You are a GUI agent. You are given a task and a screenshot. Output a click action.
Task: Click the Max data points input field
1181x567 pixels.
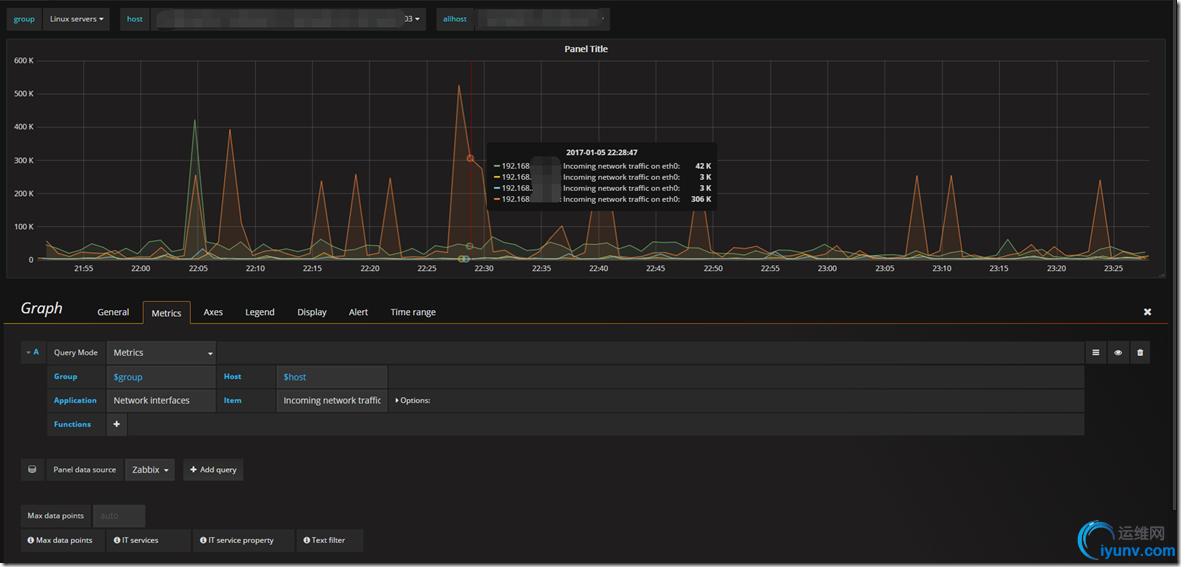tap(119, 516)
